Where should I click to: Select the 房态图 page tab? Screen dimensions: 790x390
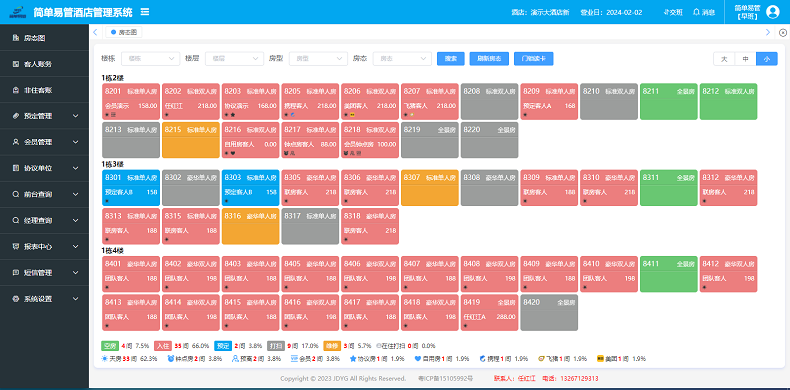click(123, 32)
